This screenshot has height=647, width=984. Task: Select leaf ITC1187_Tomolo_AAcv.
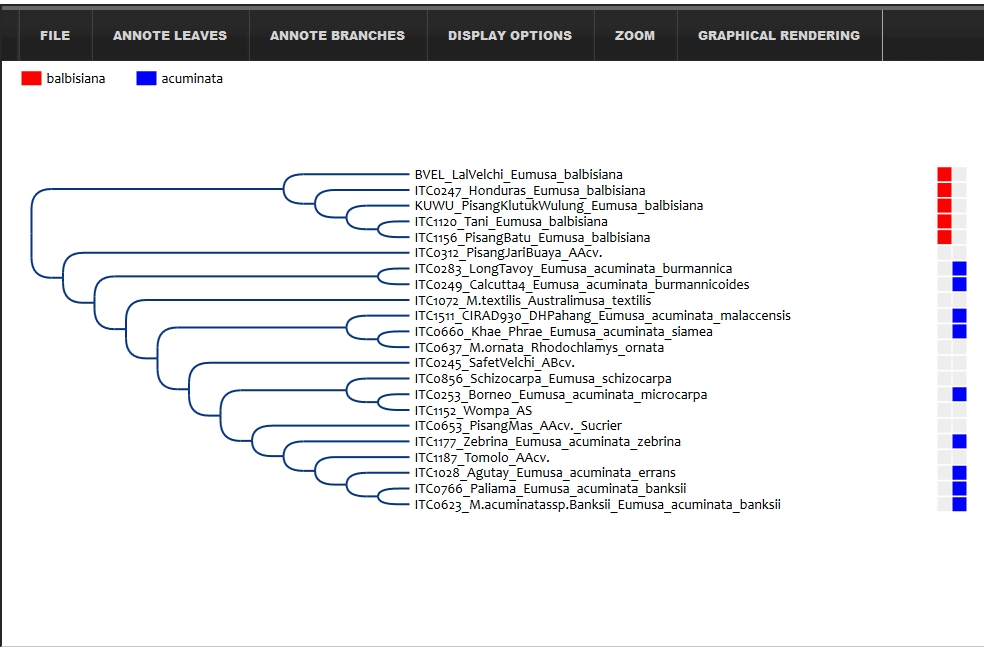click(482, 457)
